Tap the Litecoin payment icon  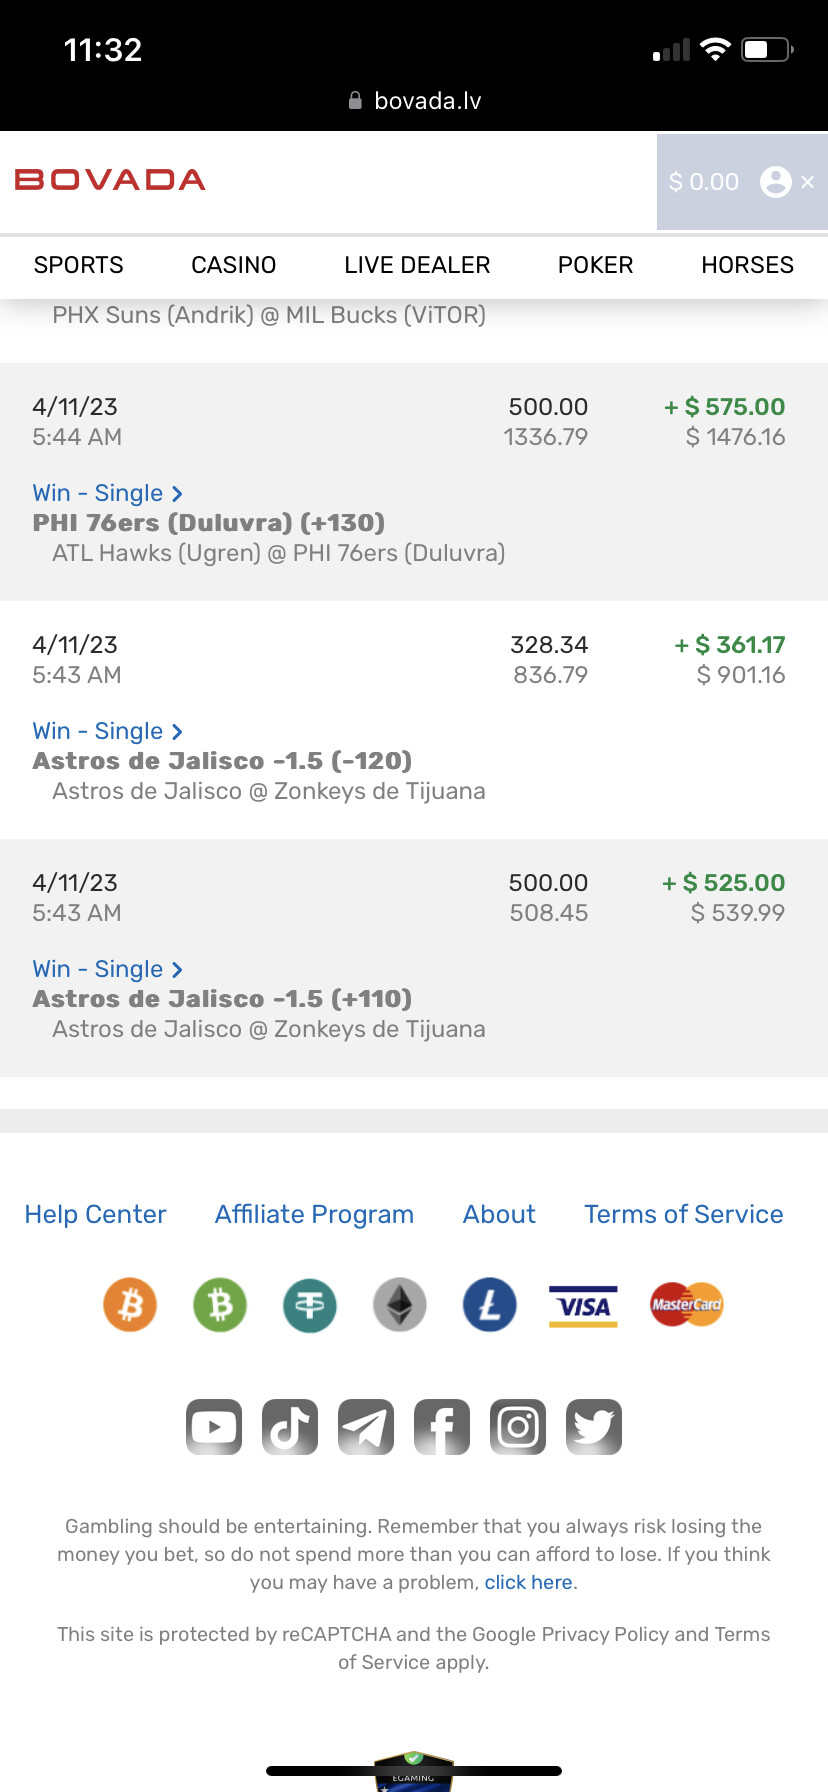tap(490, 1305)
